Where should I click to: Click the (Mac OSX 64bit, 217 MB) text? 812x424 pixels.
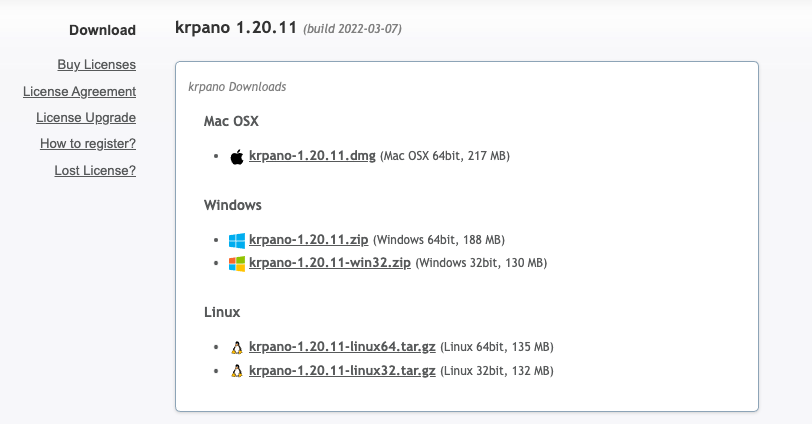coord(445,156)
